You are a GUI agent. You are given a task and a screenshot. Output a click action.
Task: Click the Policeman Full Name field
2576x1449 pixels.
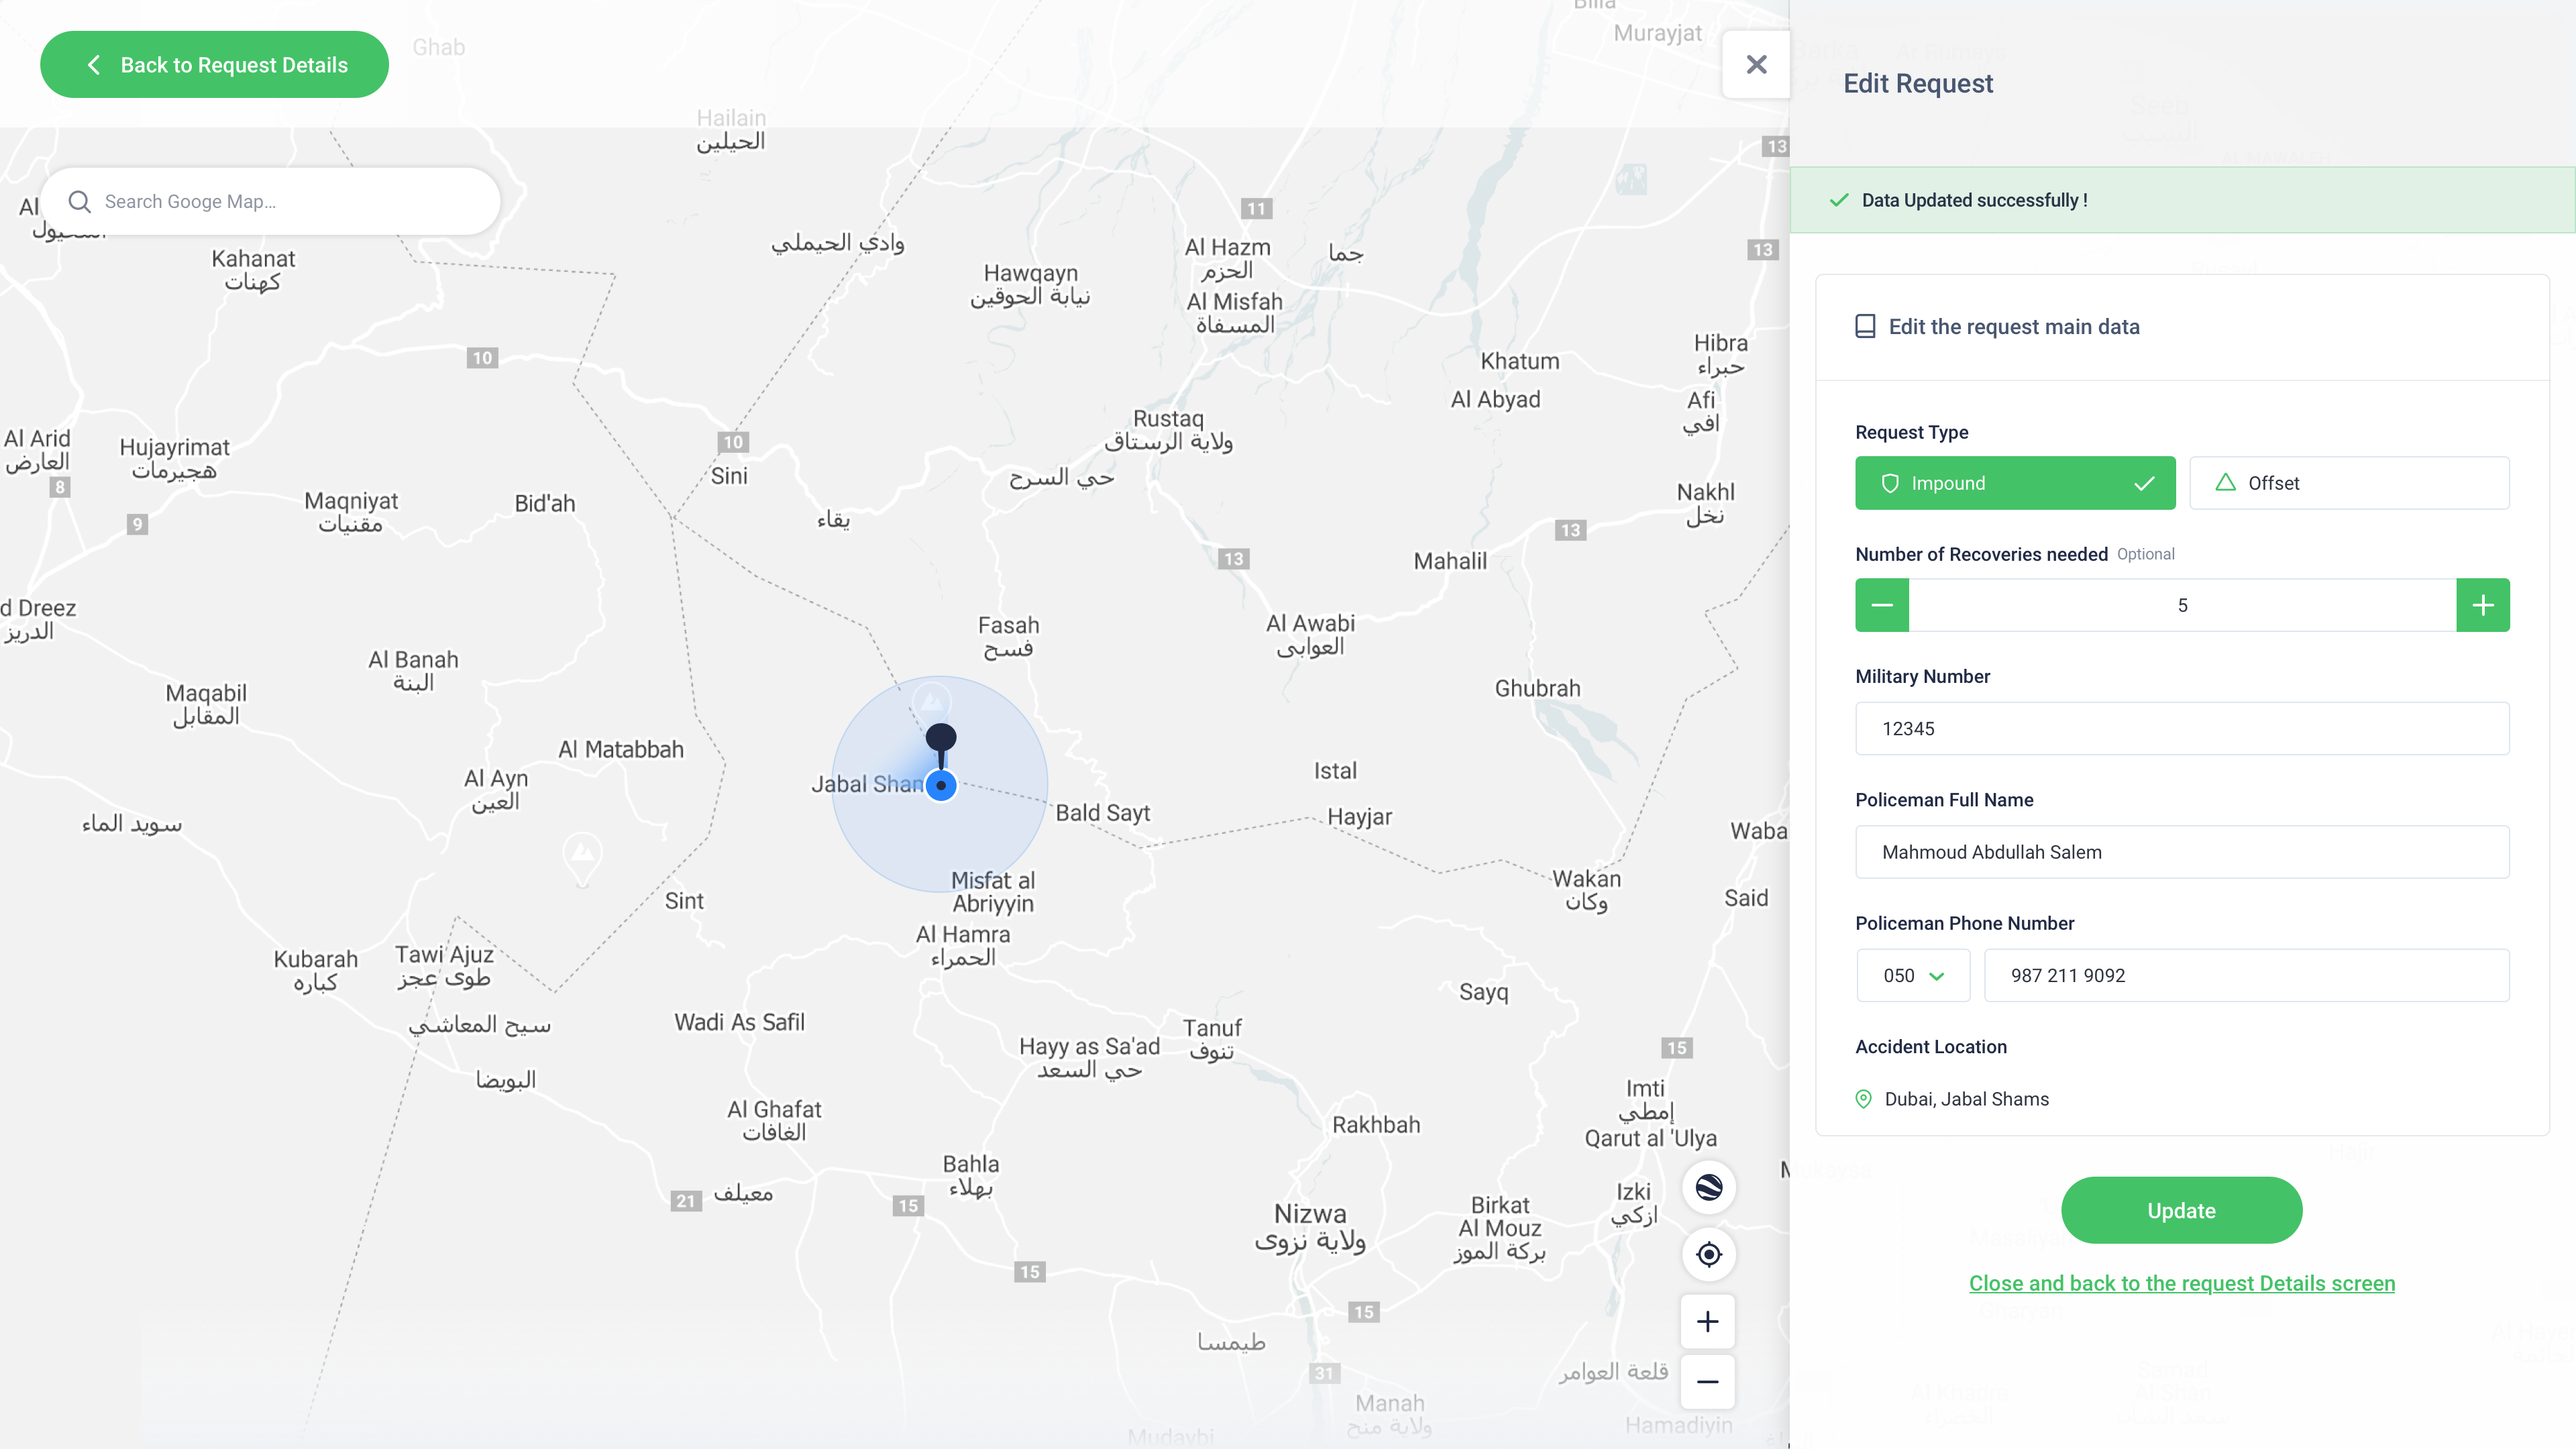tap(2182, 852)
